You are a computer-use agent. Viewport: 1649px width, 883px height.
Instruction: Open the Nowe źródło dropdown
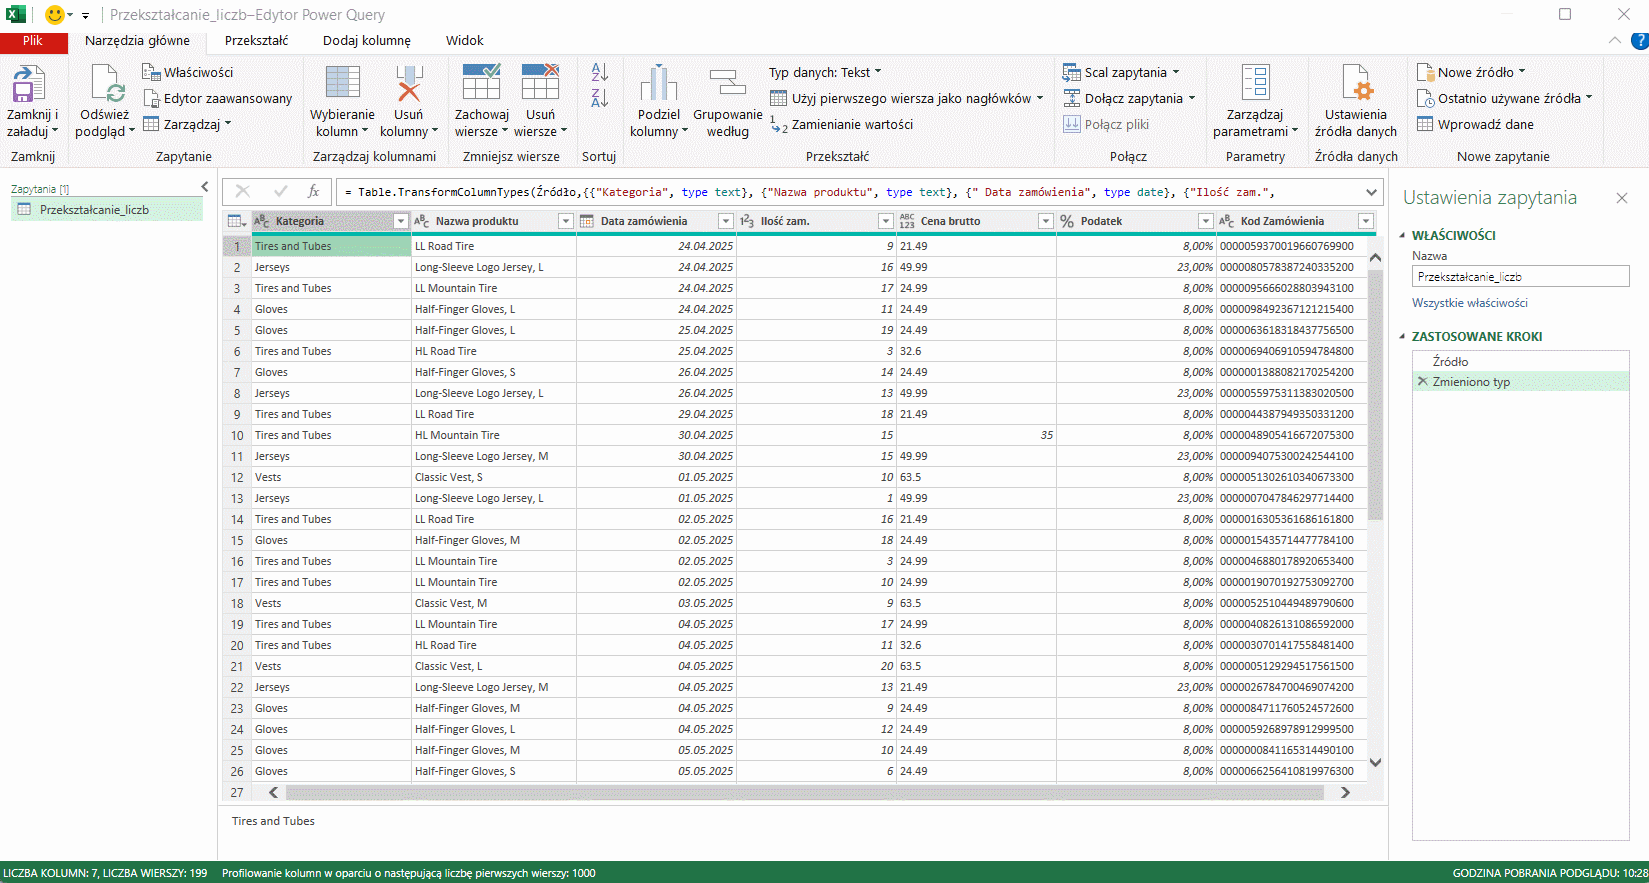(x=1471, y=72)
